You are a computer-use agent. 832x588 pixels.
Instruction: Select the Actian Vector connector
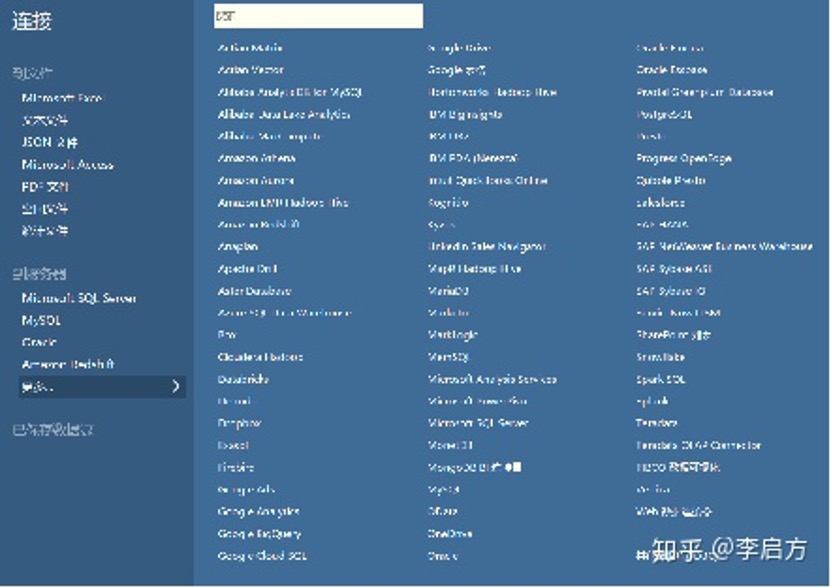[250, 70]
